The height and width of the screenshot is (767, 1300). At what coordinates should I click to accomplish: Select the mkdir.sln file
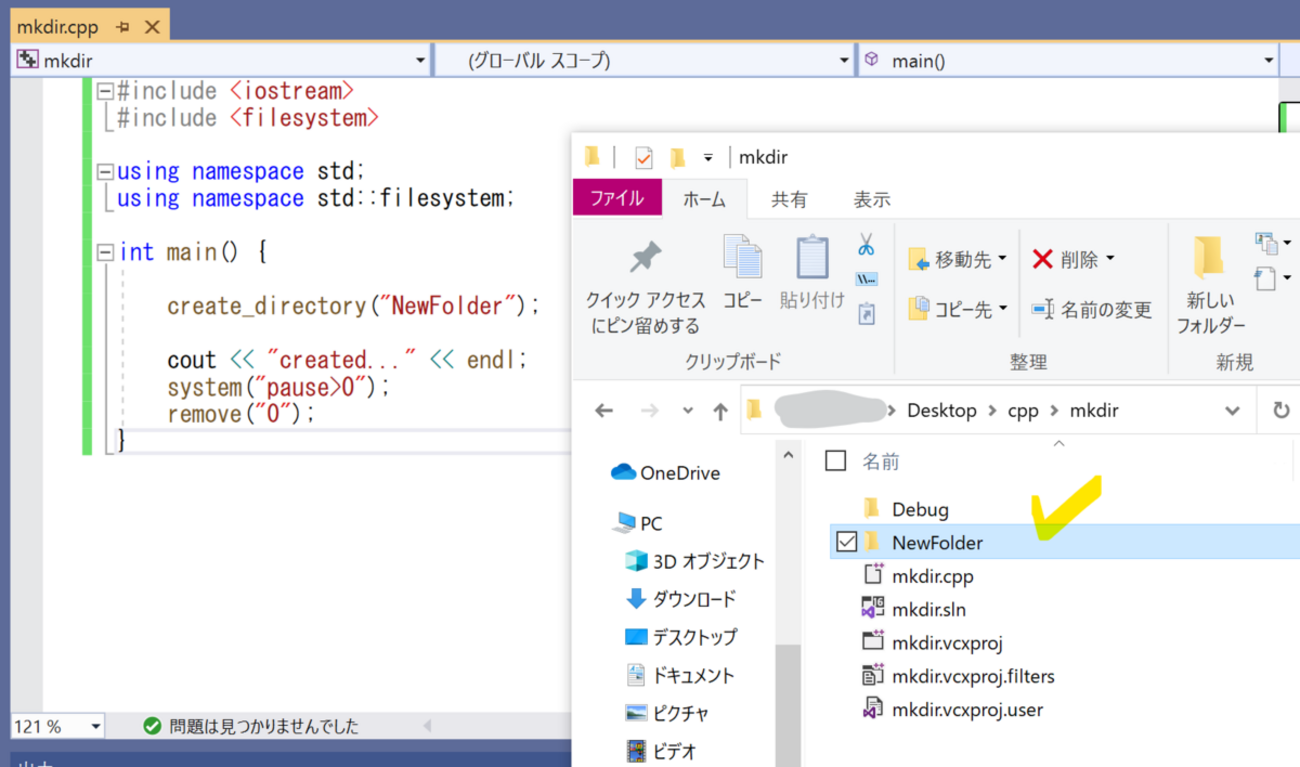[x=928, y=609]
